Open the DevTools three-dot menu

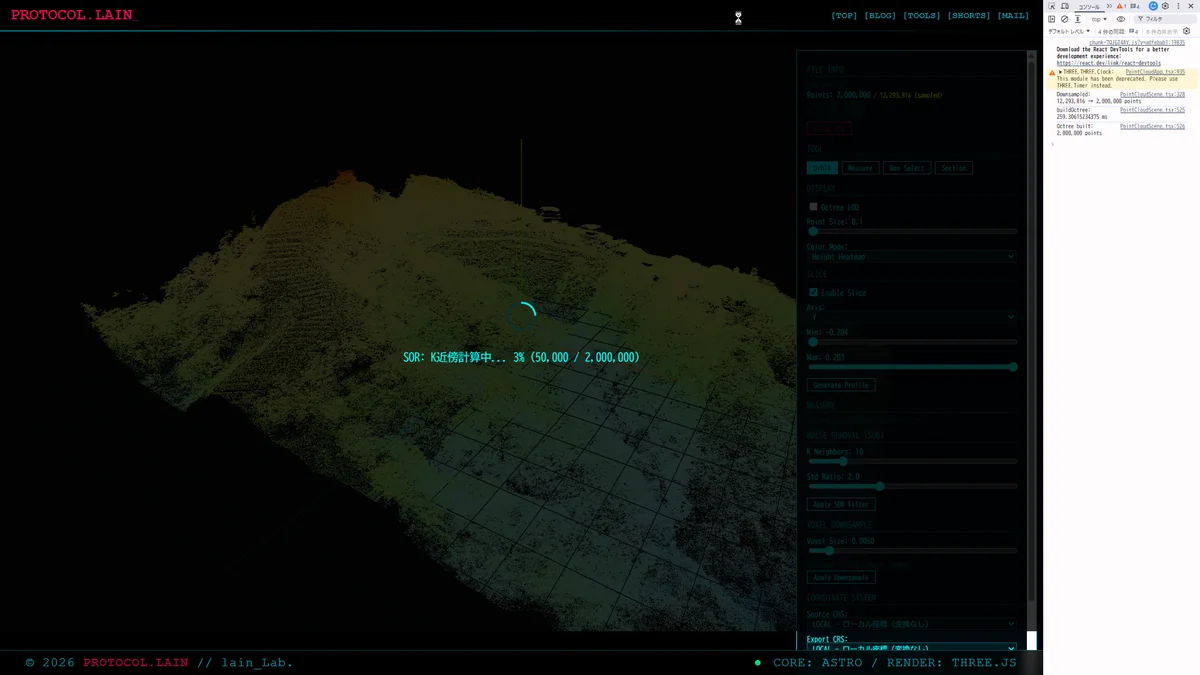tap(1178, 6)
